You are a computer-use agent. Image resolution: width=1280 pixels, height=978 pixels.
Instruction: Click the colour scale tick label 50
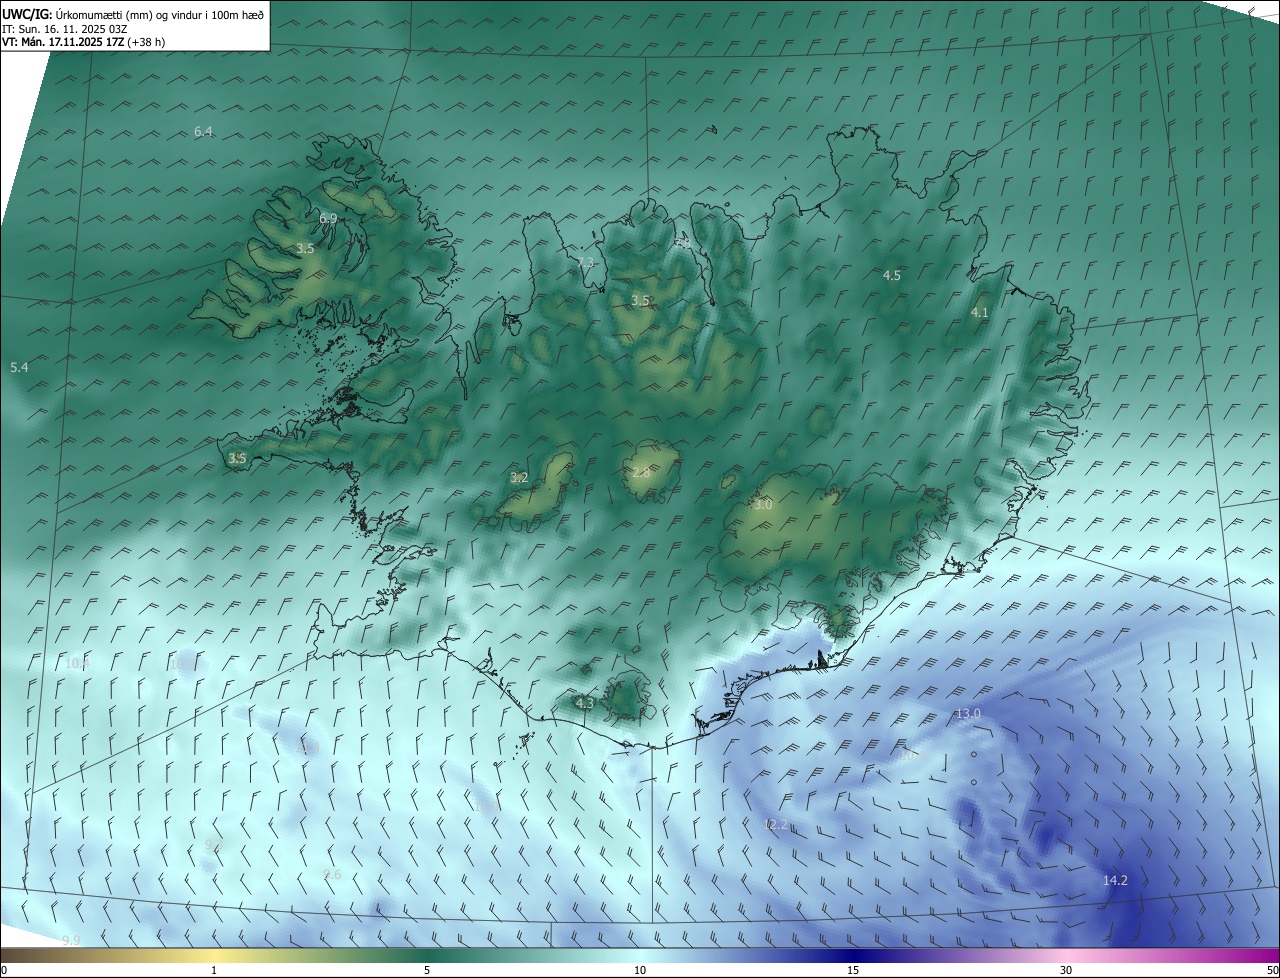tap(1272, 970)
